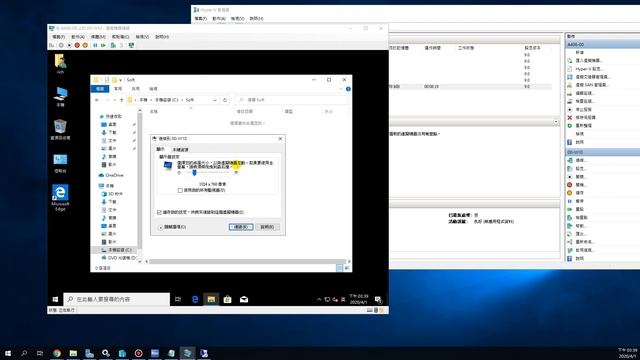Image resolution: width=640 pixels, height=360 pixels.
Task: Click VM taskbar search box
Action: pos(116,299)
